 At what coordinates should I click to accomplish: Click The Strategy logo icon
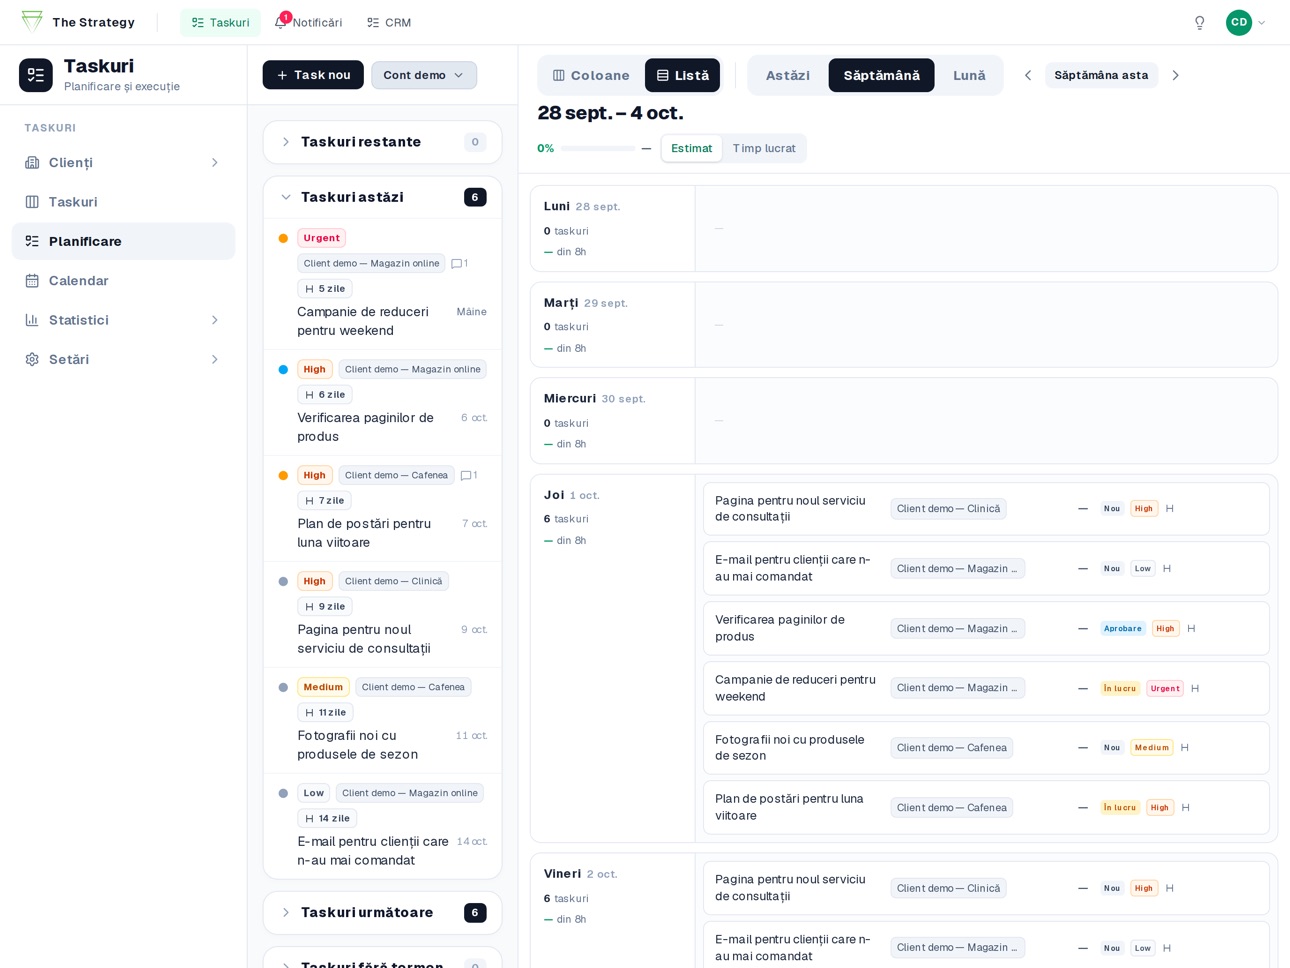(32, 21)
